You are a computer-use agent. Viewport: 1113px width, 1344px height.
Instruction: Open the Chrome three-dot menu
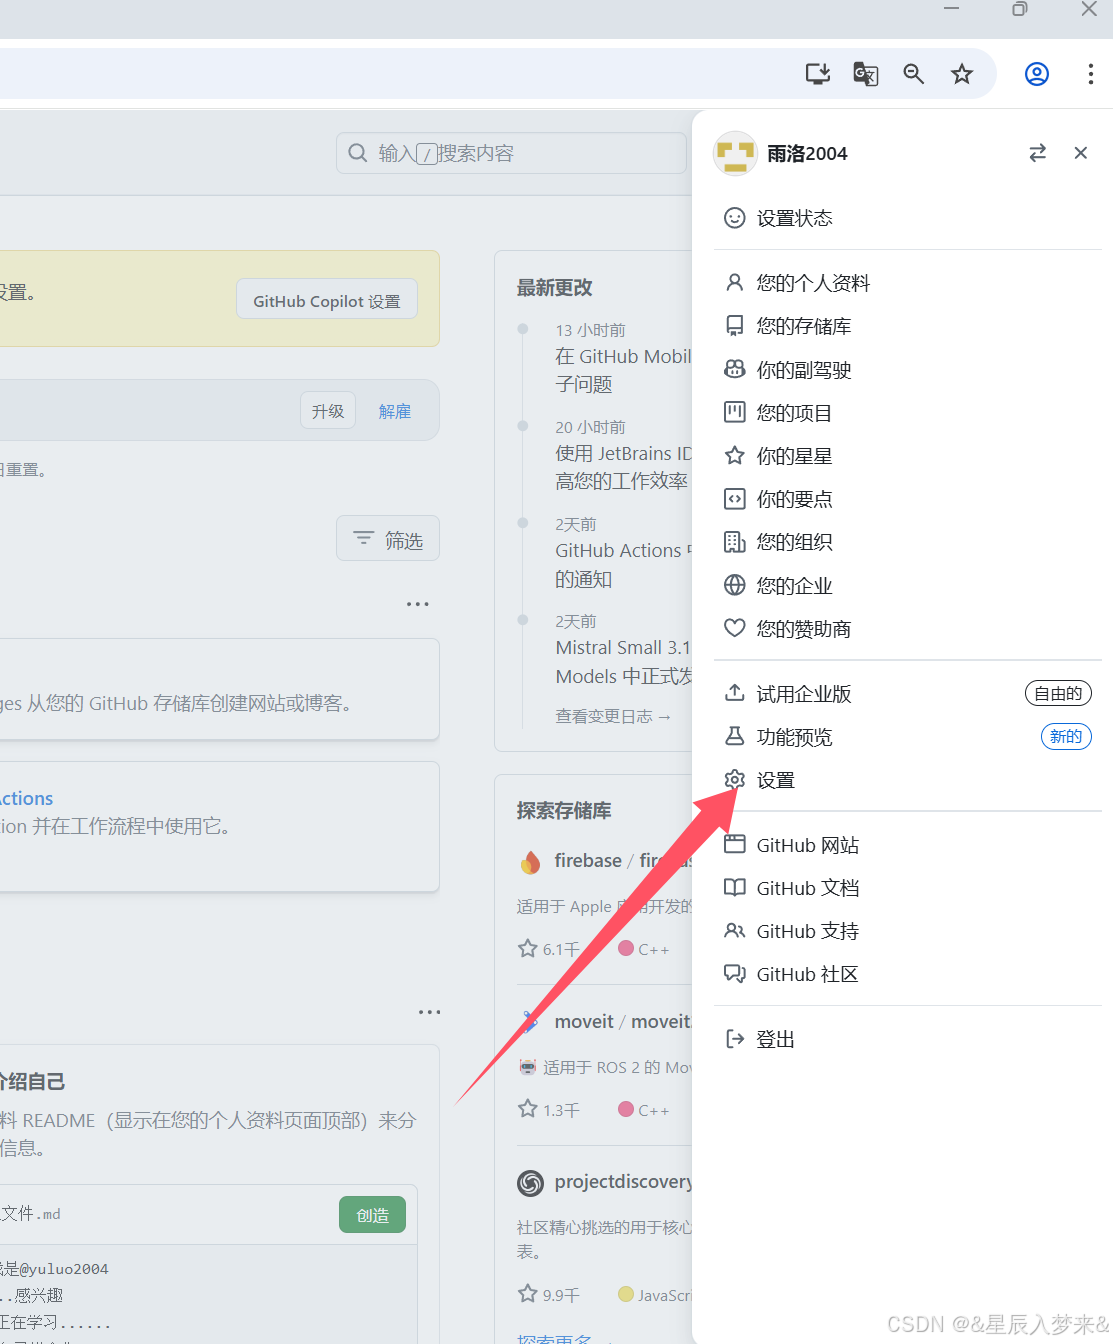click(1091, 73)
